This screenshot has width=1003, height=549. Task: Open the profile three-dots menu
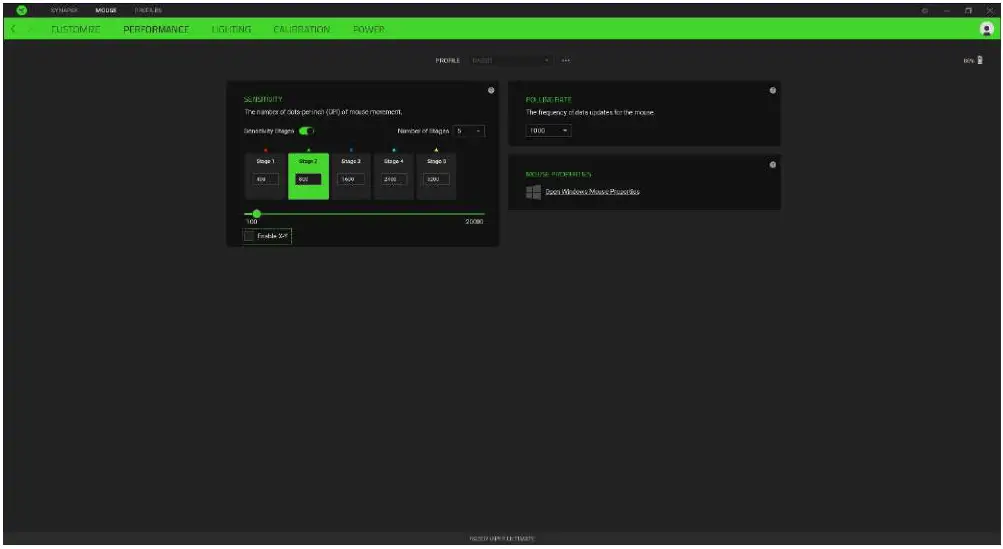click(x=565, y=60)
